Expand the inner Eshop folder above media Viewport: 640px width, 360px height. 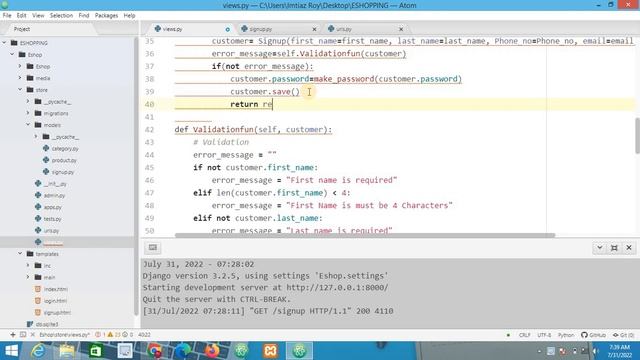point(20,66)
